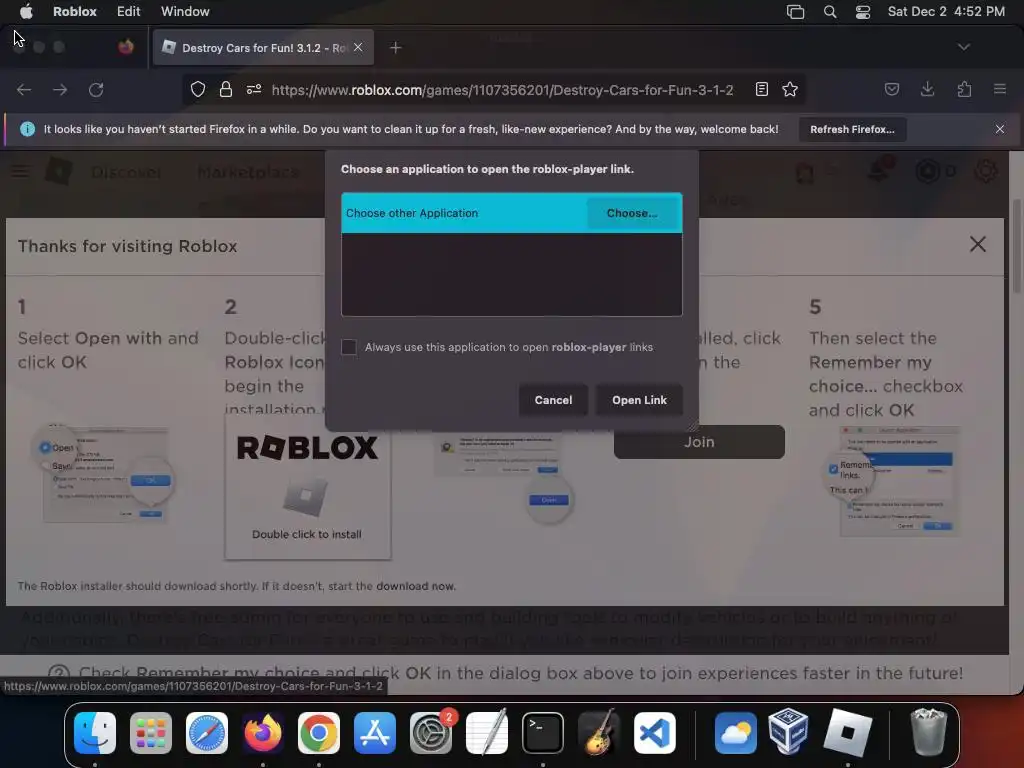The height and width of the screenshot is (768, 1024).
Task: Open TextEdit from the Dock
Action: (x=487, y=731)
